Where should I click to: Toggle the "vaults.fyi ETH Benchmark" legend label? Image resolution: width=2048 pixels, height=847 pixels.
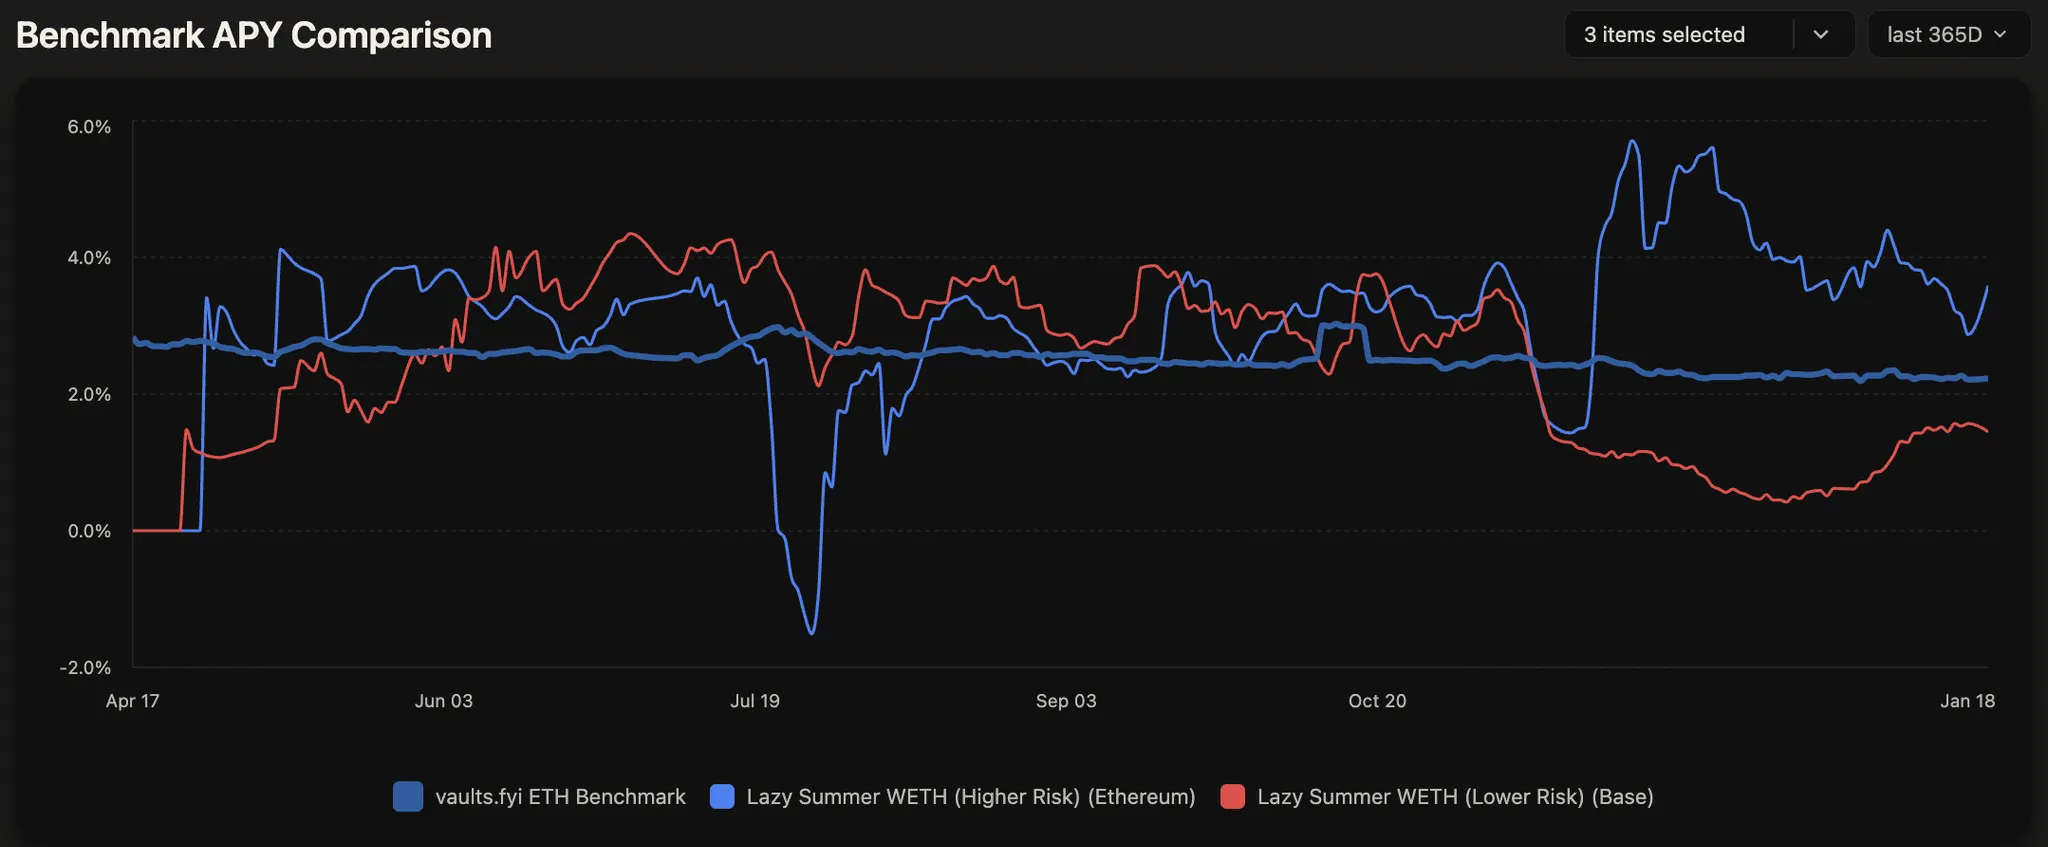pyautogui.click(x=560, y=797)
